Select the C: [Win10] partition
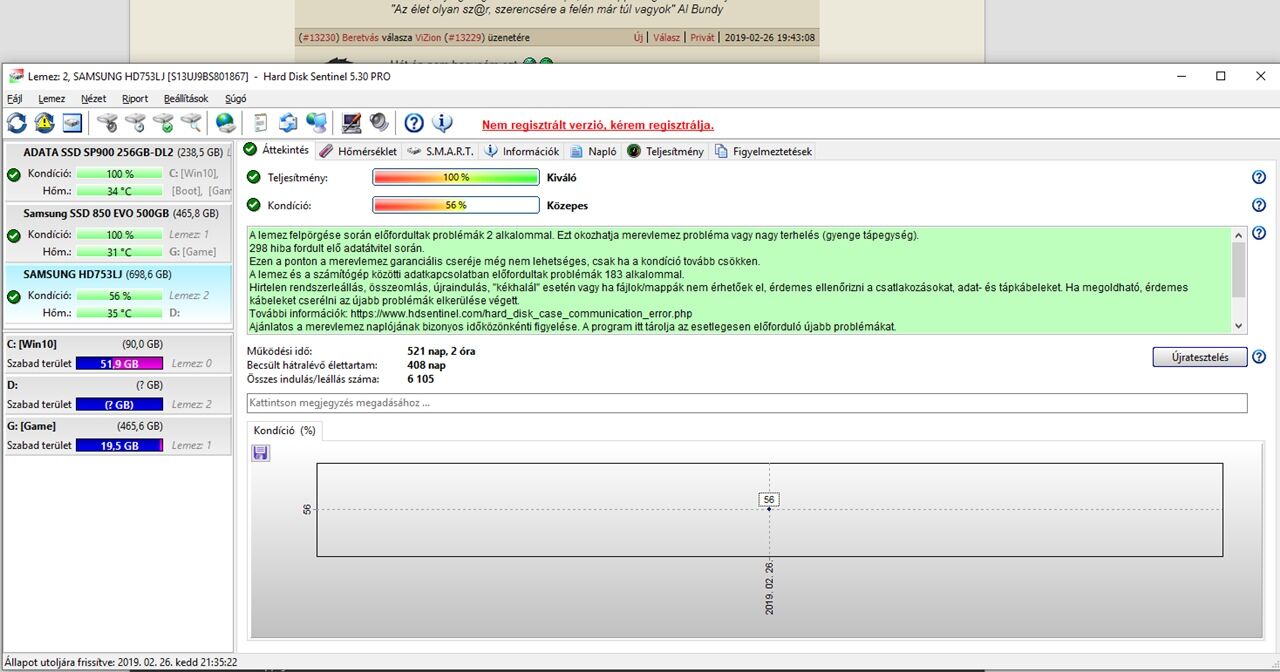This screenshot has width=1280, height=672. click(x=118, y=354)
